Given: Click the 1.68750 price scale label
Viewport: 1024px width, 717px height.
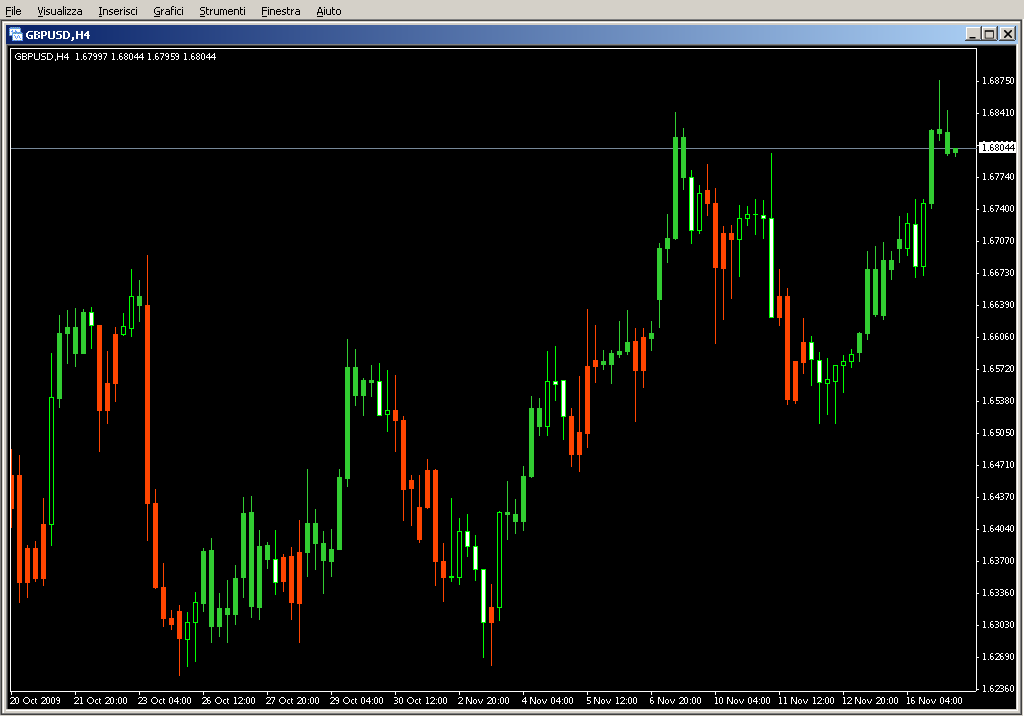Looking at the screenshot, I should coord(999,81).
